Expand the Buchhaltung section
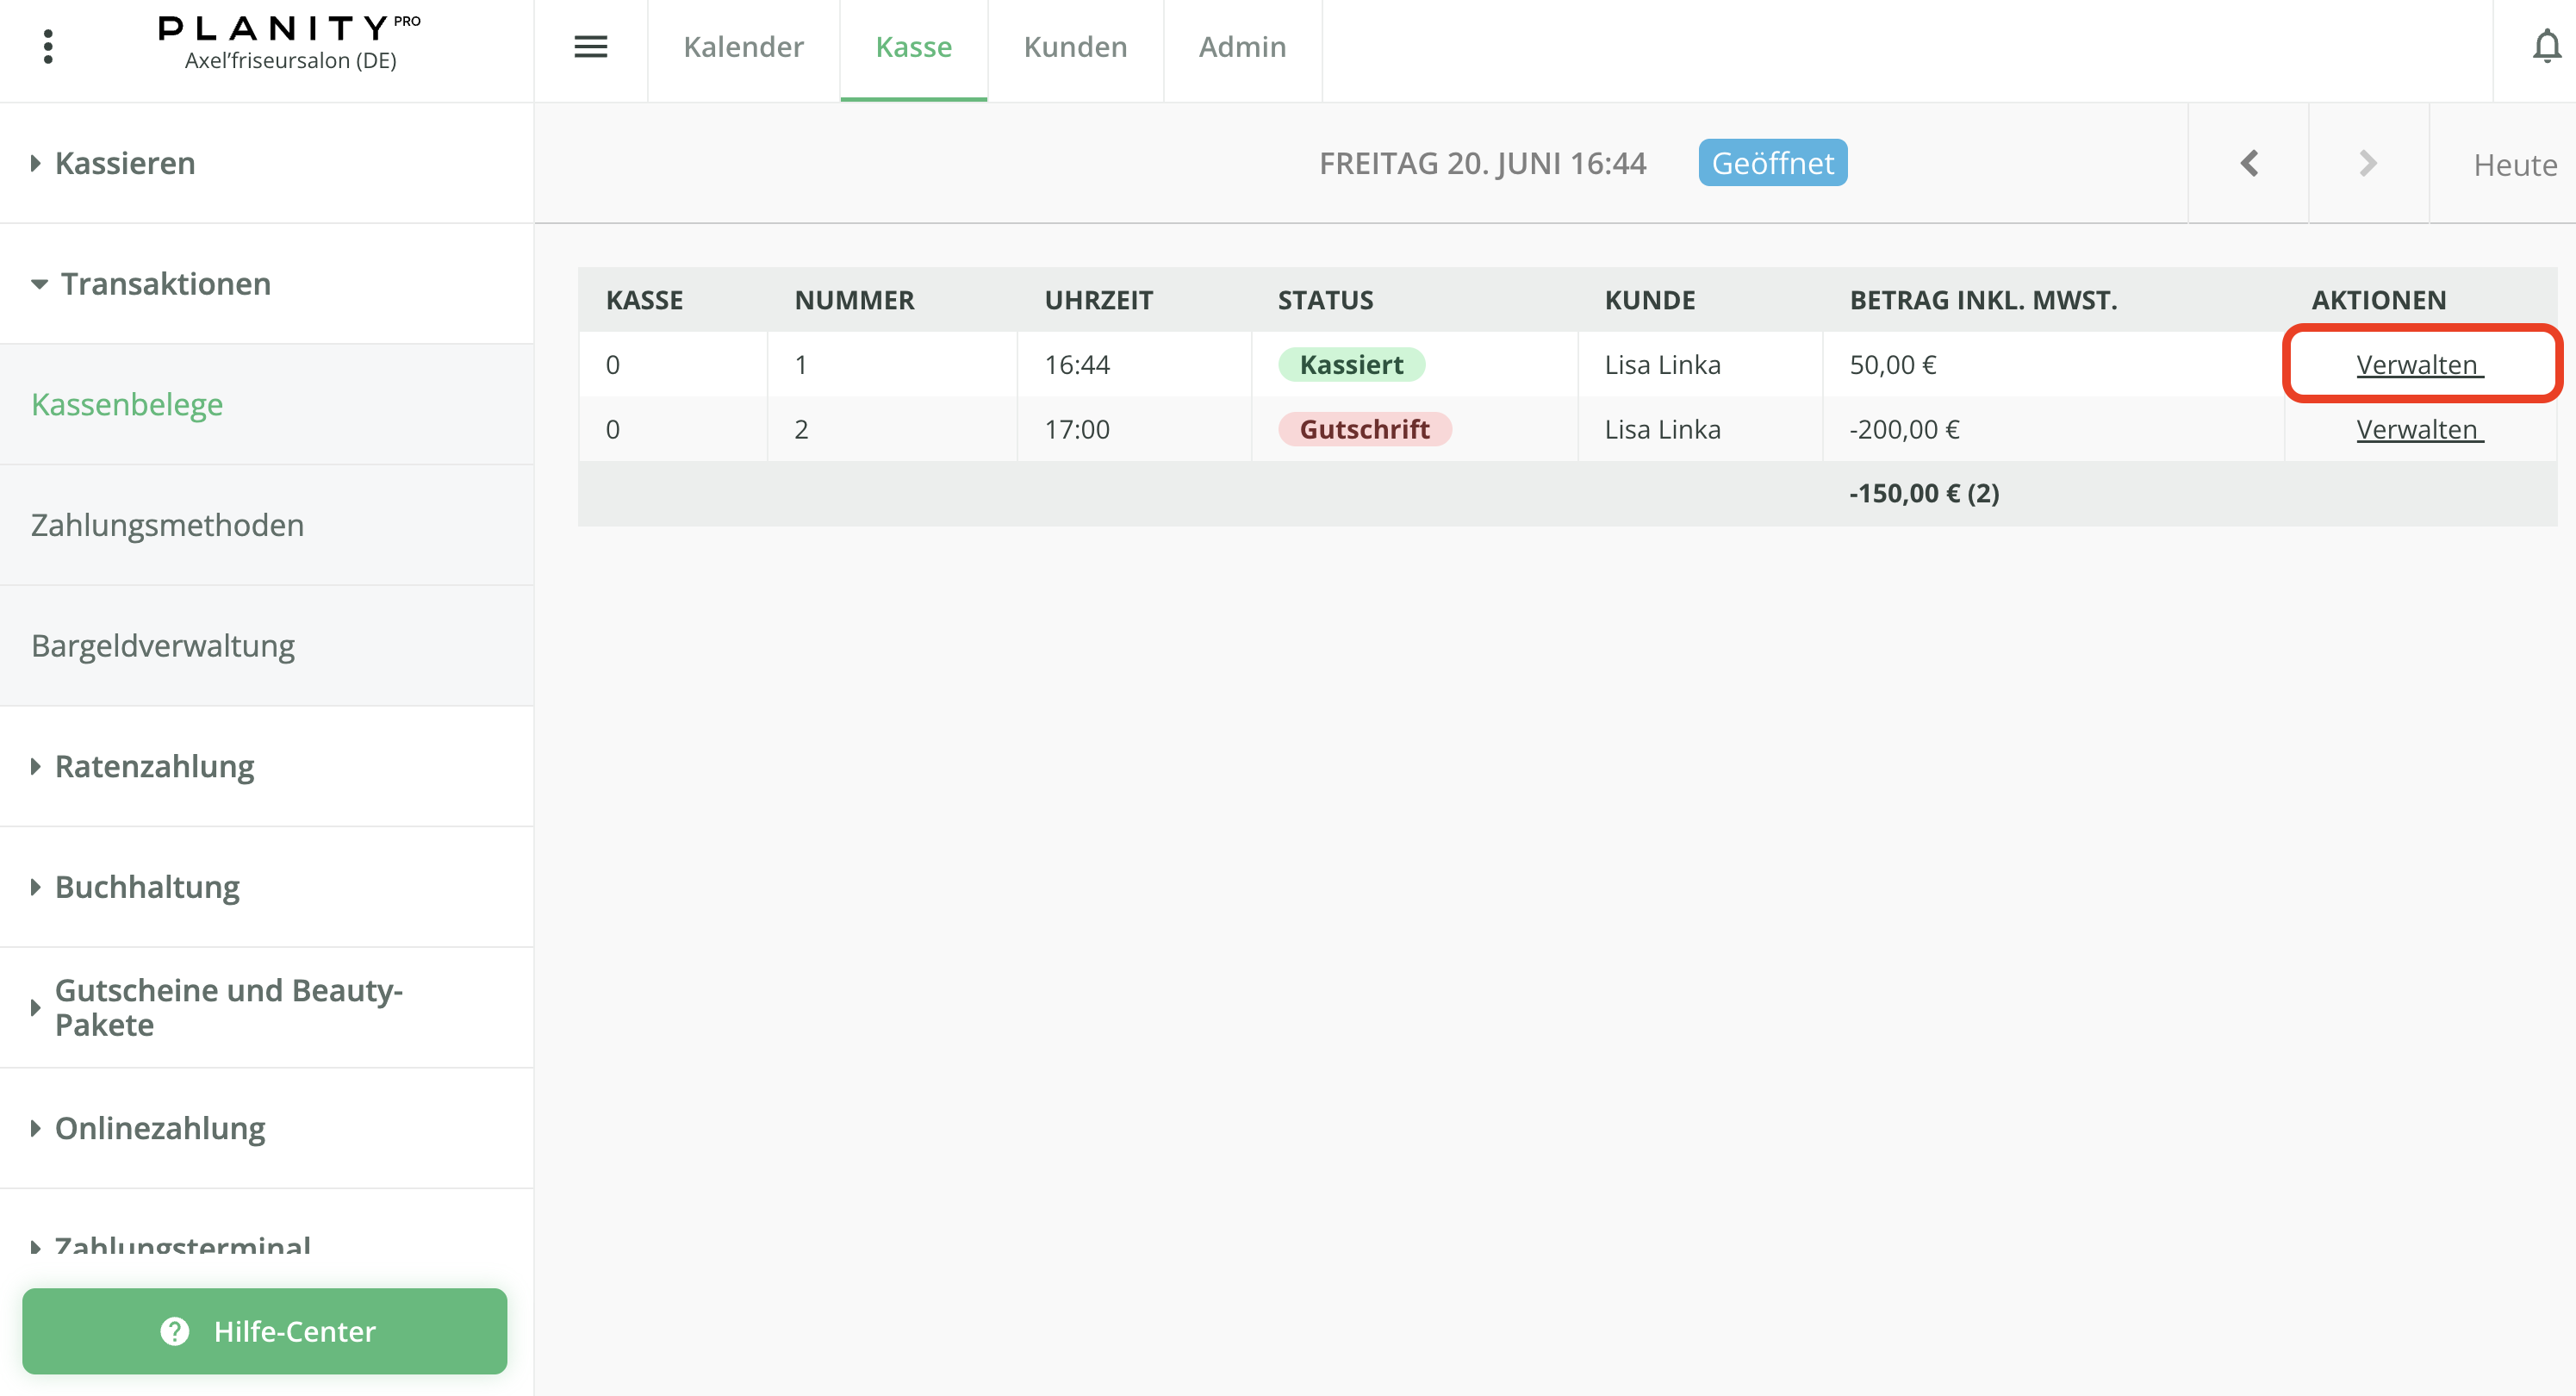The height and width of the screenshot is (1396, 2576). pyautogui.click(x=147, y=887)
